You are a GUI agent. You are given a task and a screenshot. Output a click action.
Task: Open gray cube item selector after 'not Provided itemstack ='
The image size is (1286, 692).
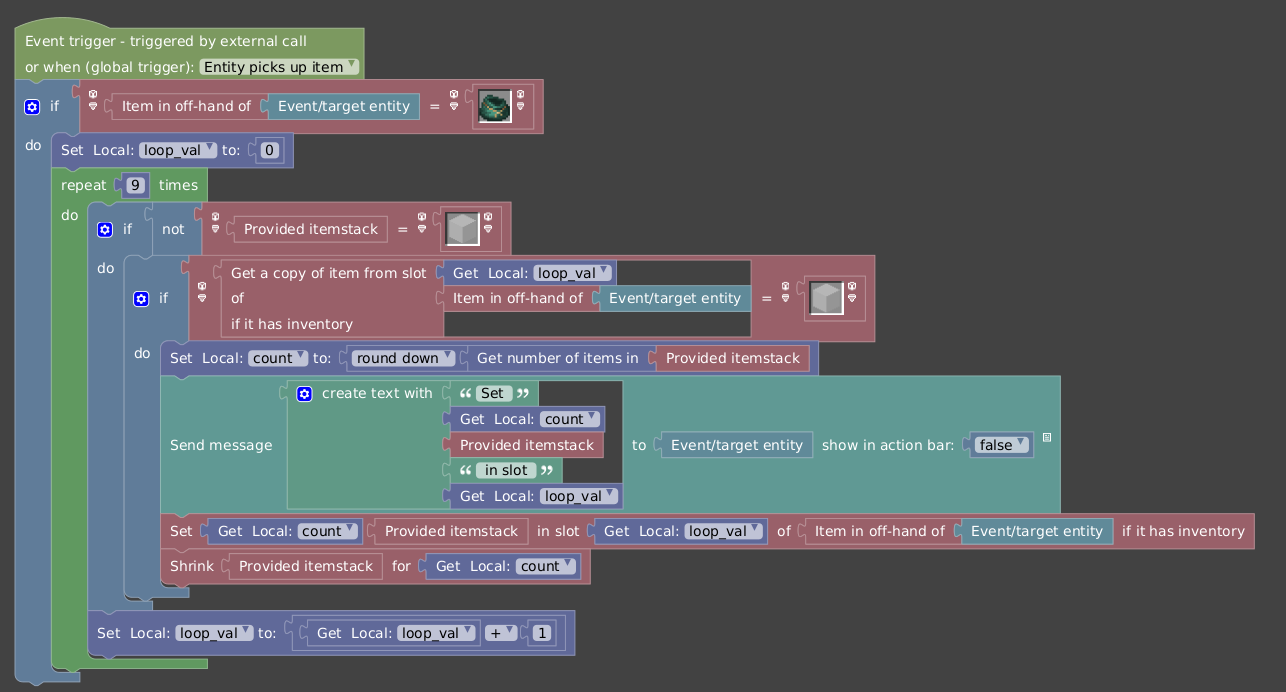tap(463, 229)
